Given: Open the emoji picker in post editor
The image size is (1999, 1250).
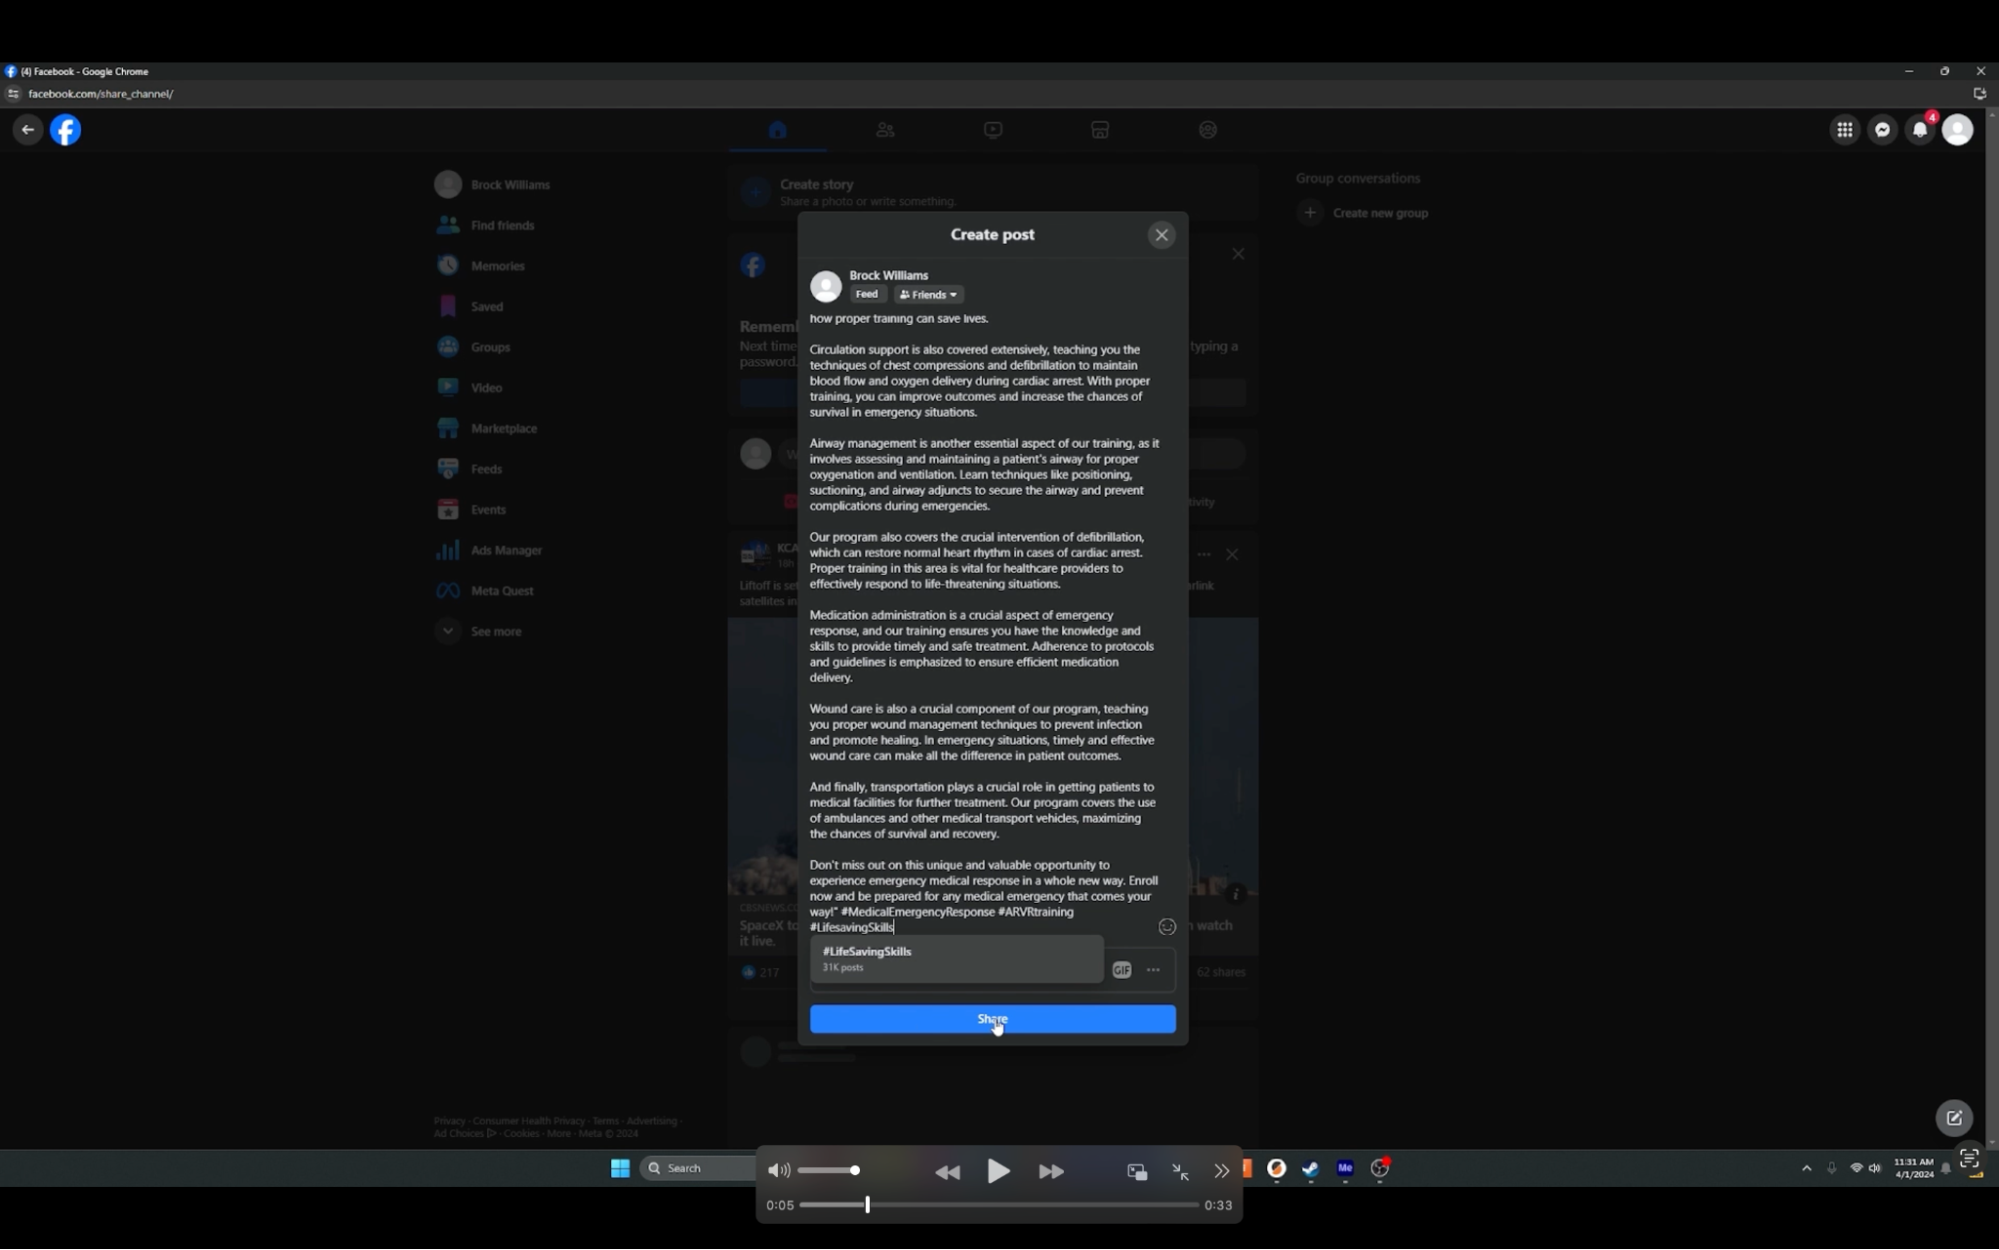Looking at the screenshot, I should 1166,927.
